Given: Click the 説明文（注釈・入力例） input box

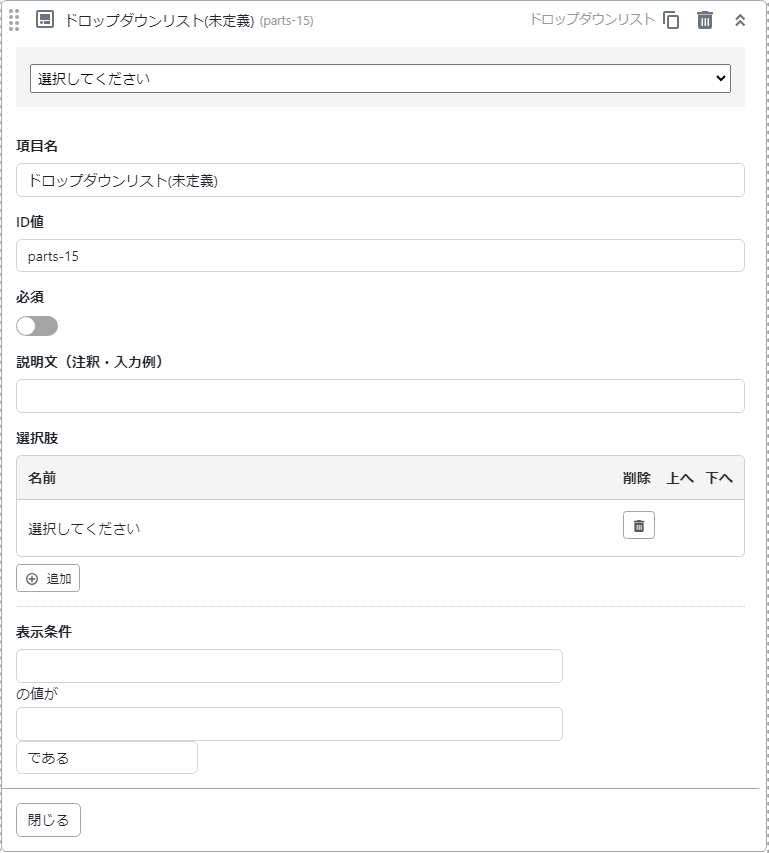Looking at the screenshot, I should pyautogui.click(x=380, y=396).
